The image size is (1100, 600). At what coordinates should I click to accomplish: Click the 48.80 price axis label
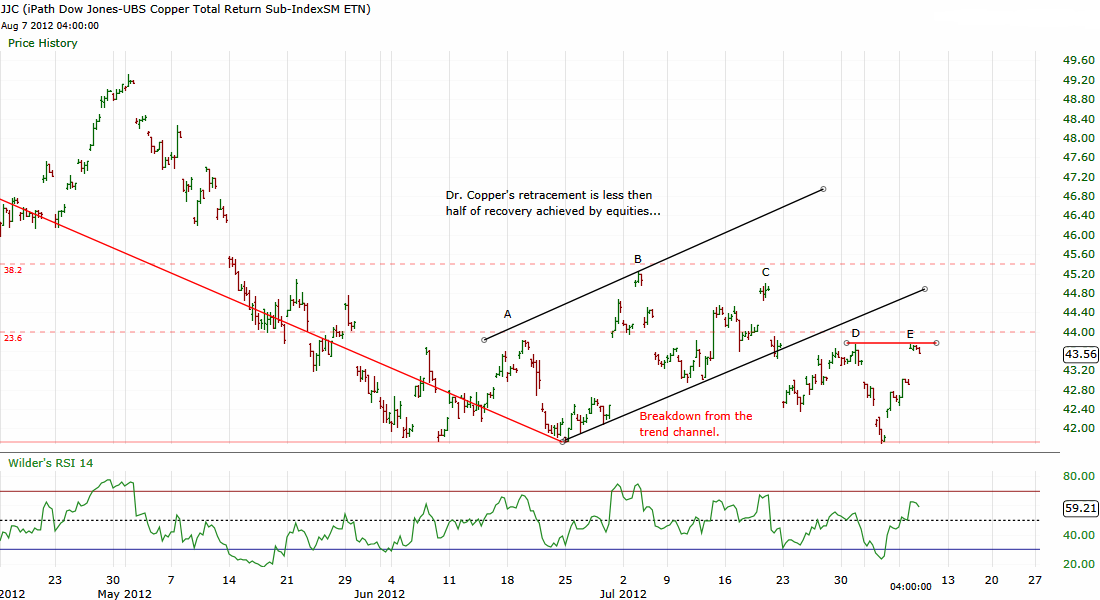click(1079, 100)
